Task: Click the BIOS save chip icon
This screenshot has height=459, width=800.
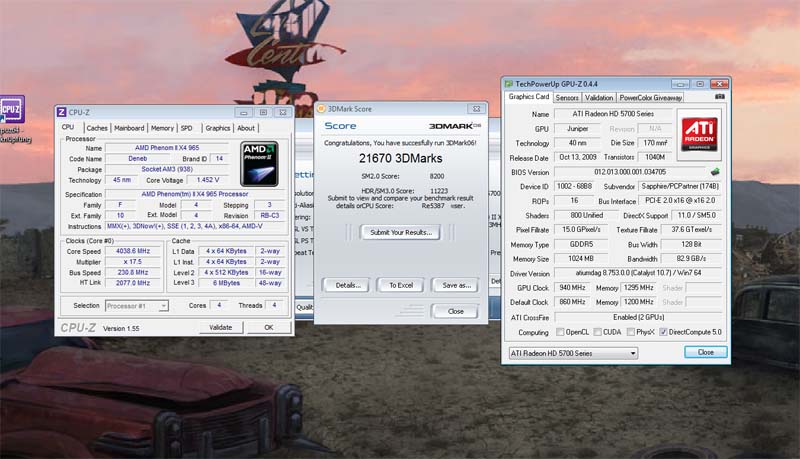Action: click(x=715, y=172)
